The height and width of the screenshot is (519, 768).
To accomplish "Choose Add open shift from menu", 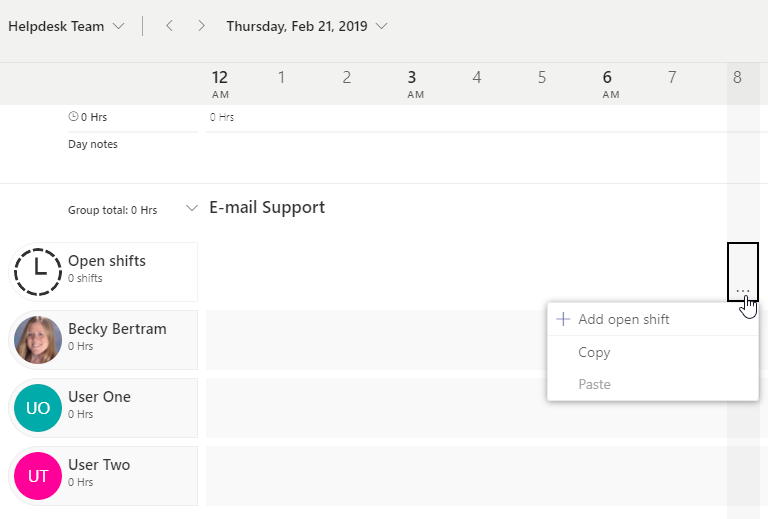I will pyautogui.click(x=623, y=320).
